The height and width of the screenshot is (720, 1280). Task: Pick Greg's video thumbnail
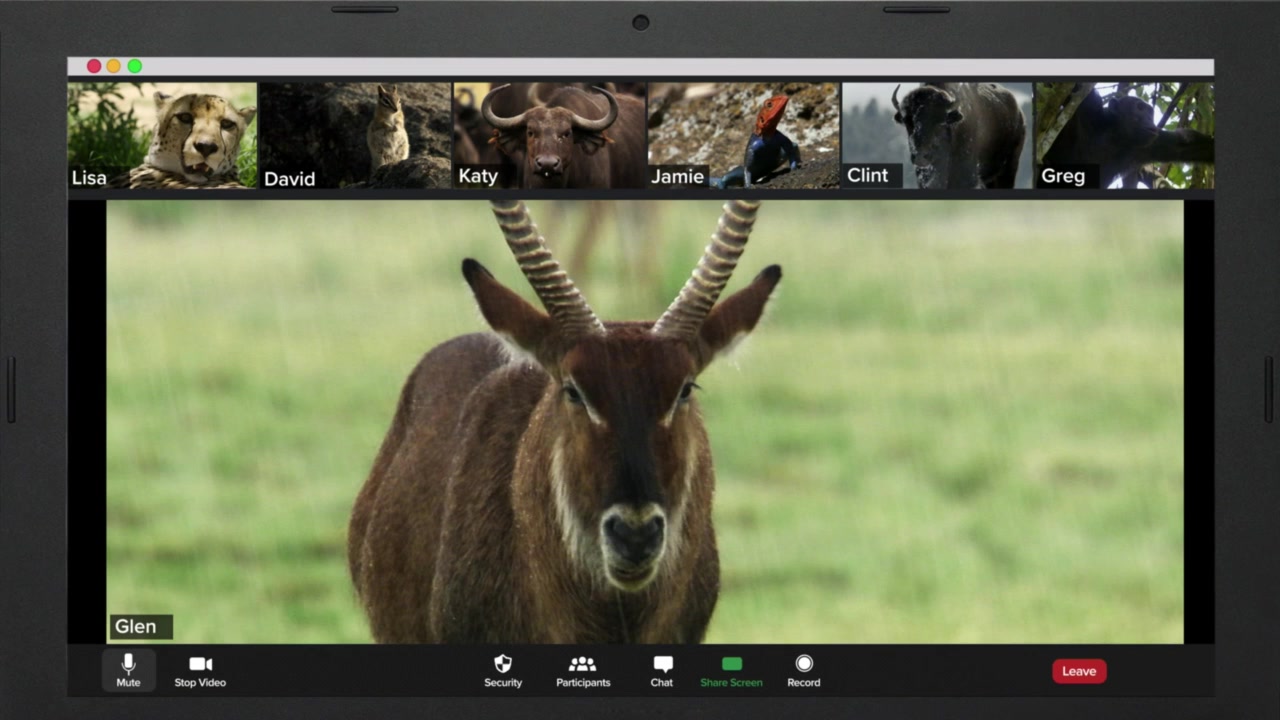tap(1125, 135)
